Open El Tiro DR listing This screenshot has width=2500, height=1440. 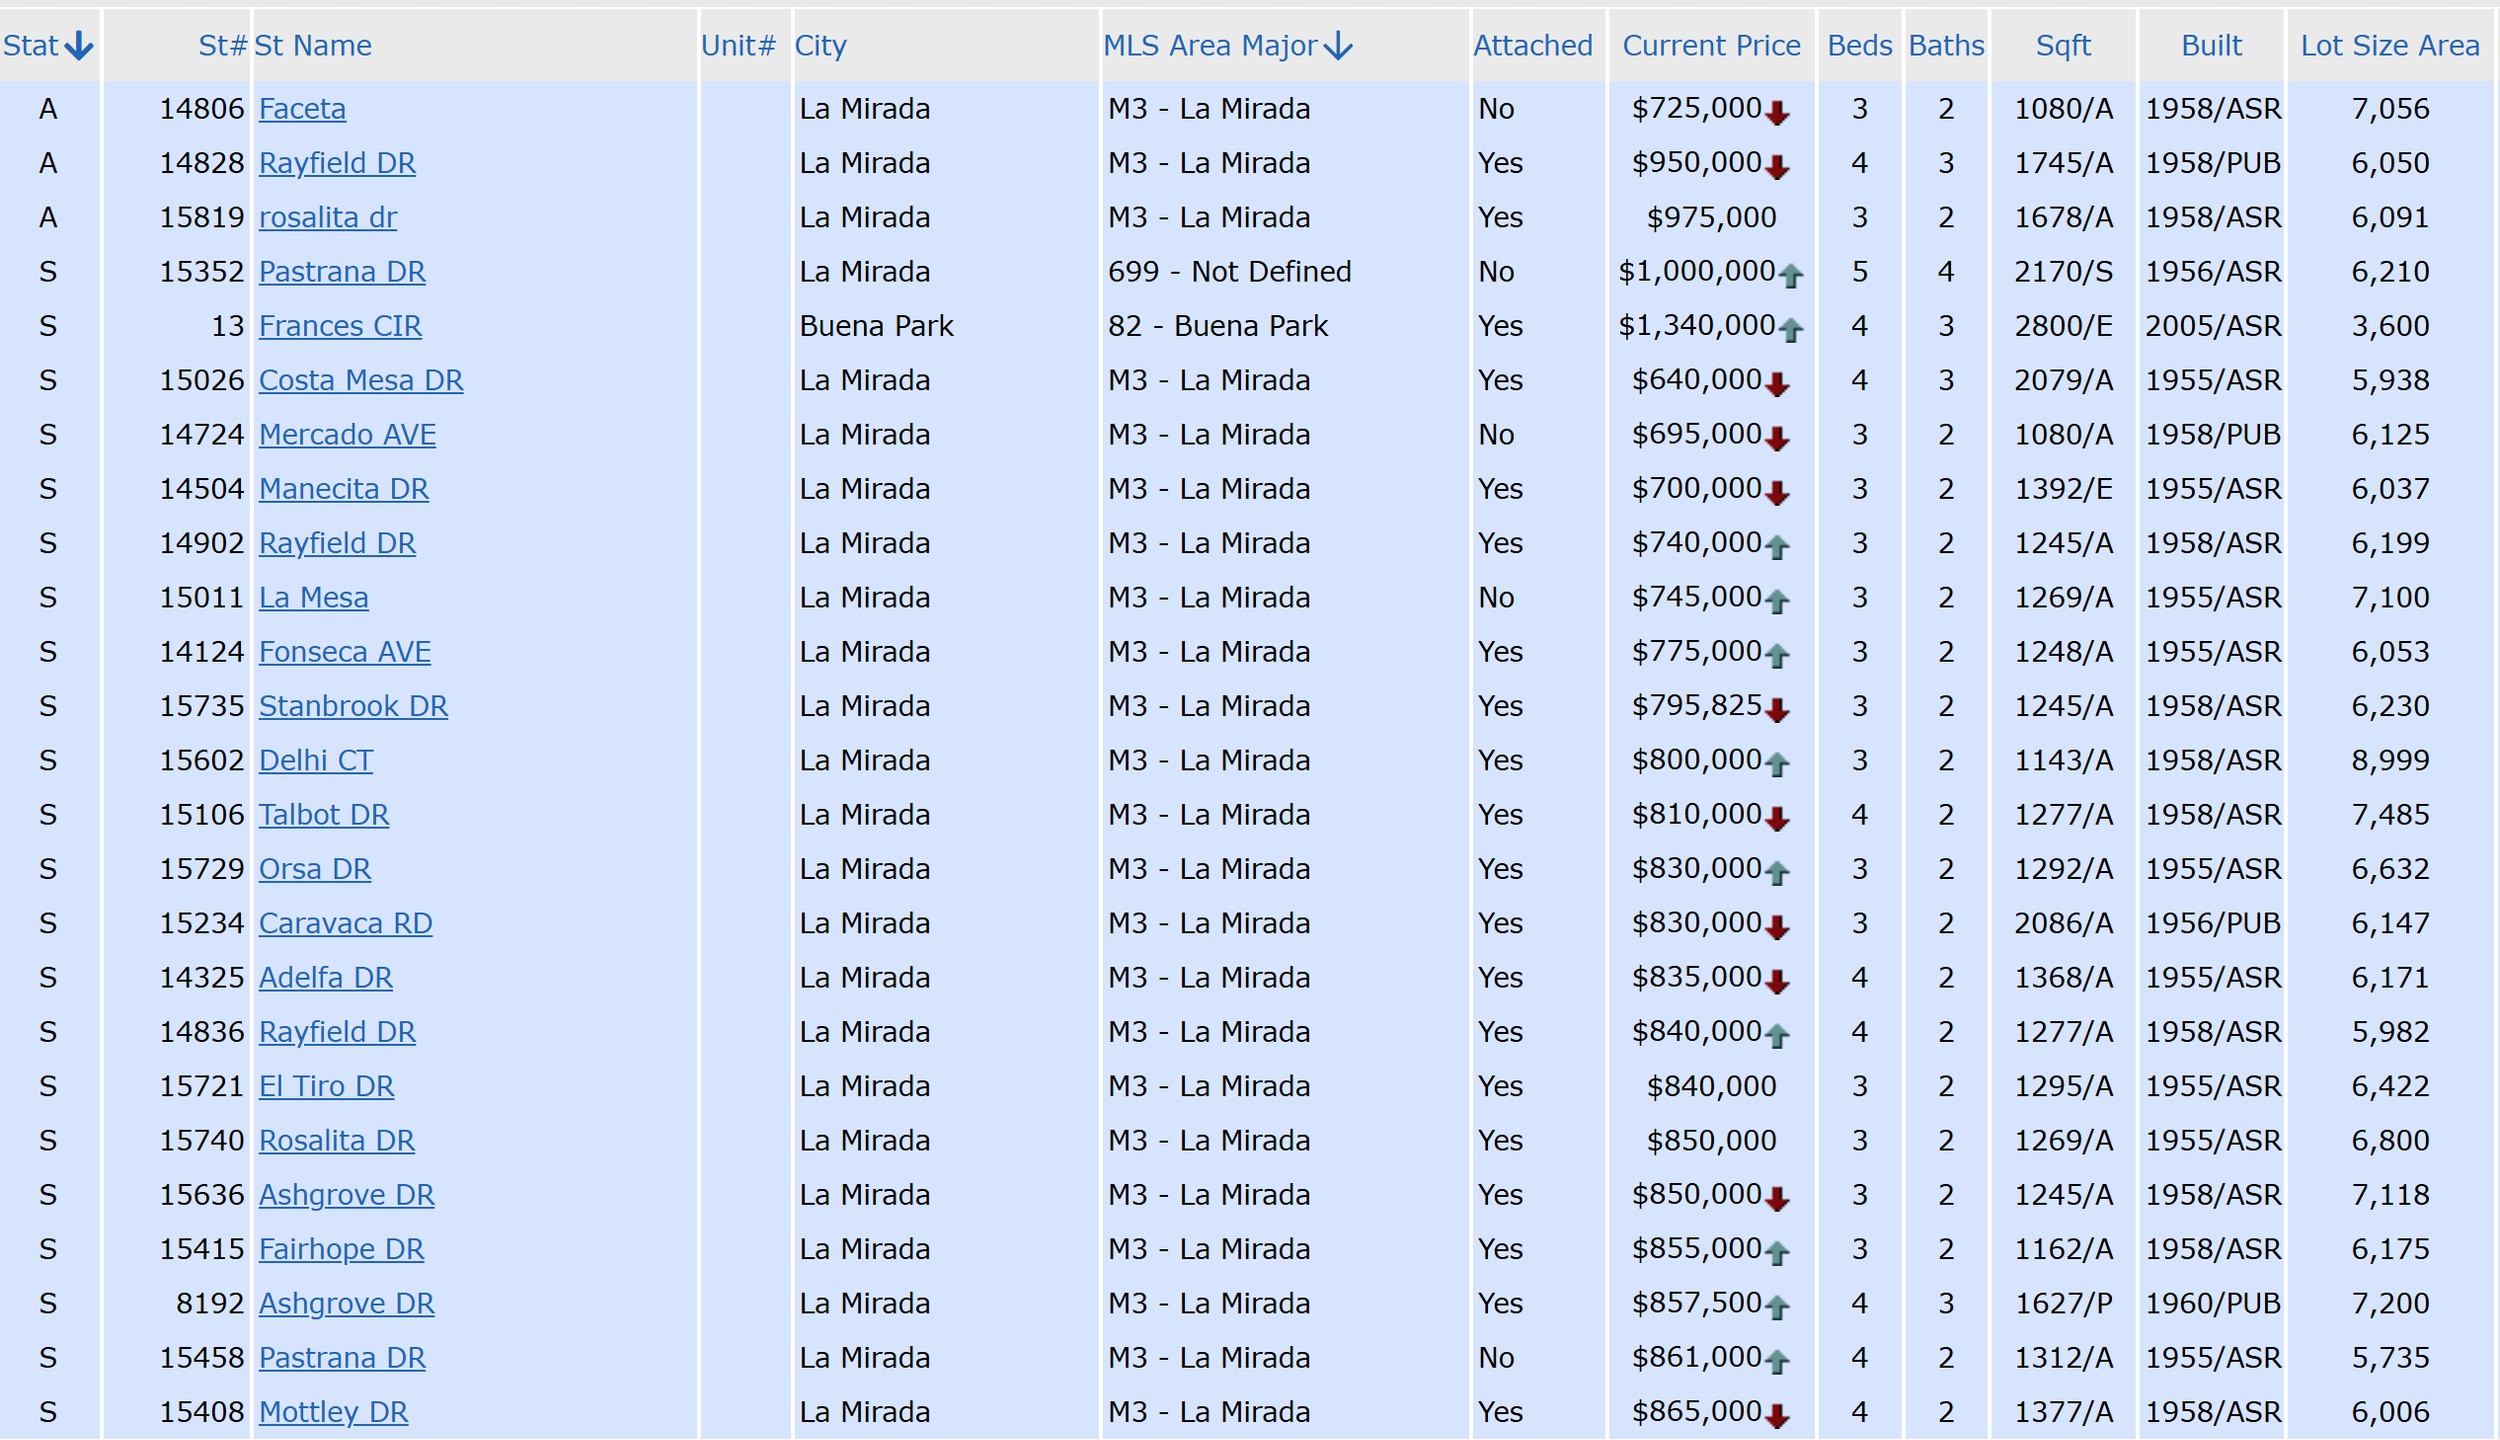[326, 1086]
